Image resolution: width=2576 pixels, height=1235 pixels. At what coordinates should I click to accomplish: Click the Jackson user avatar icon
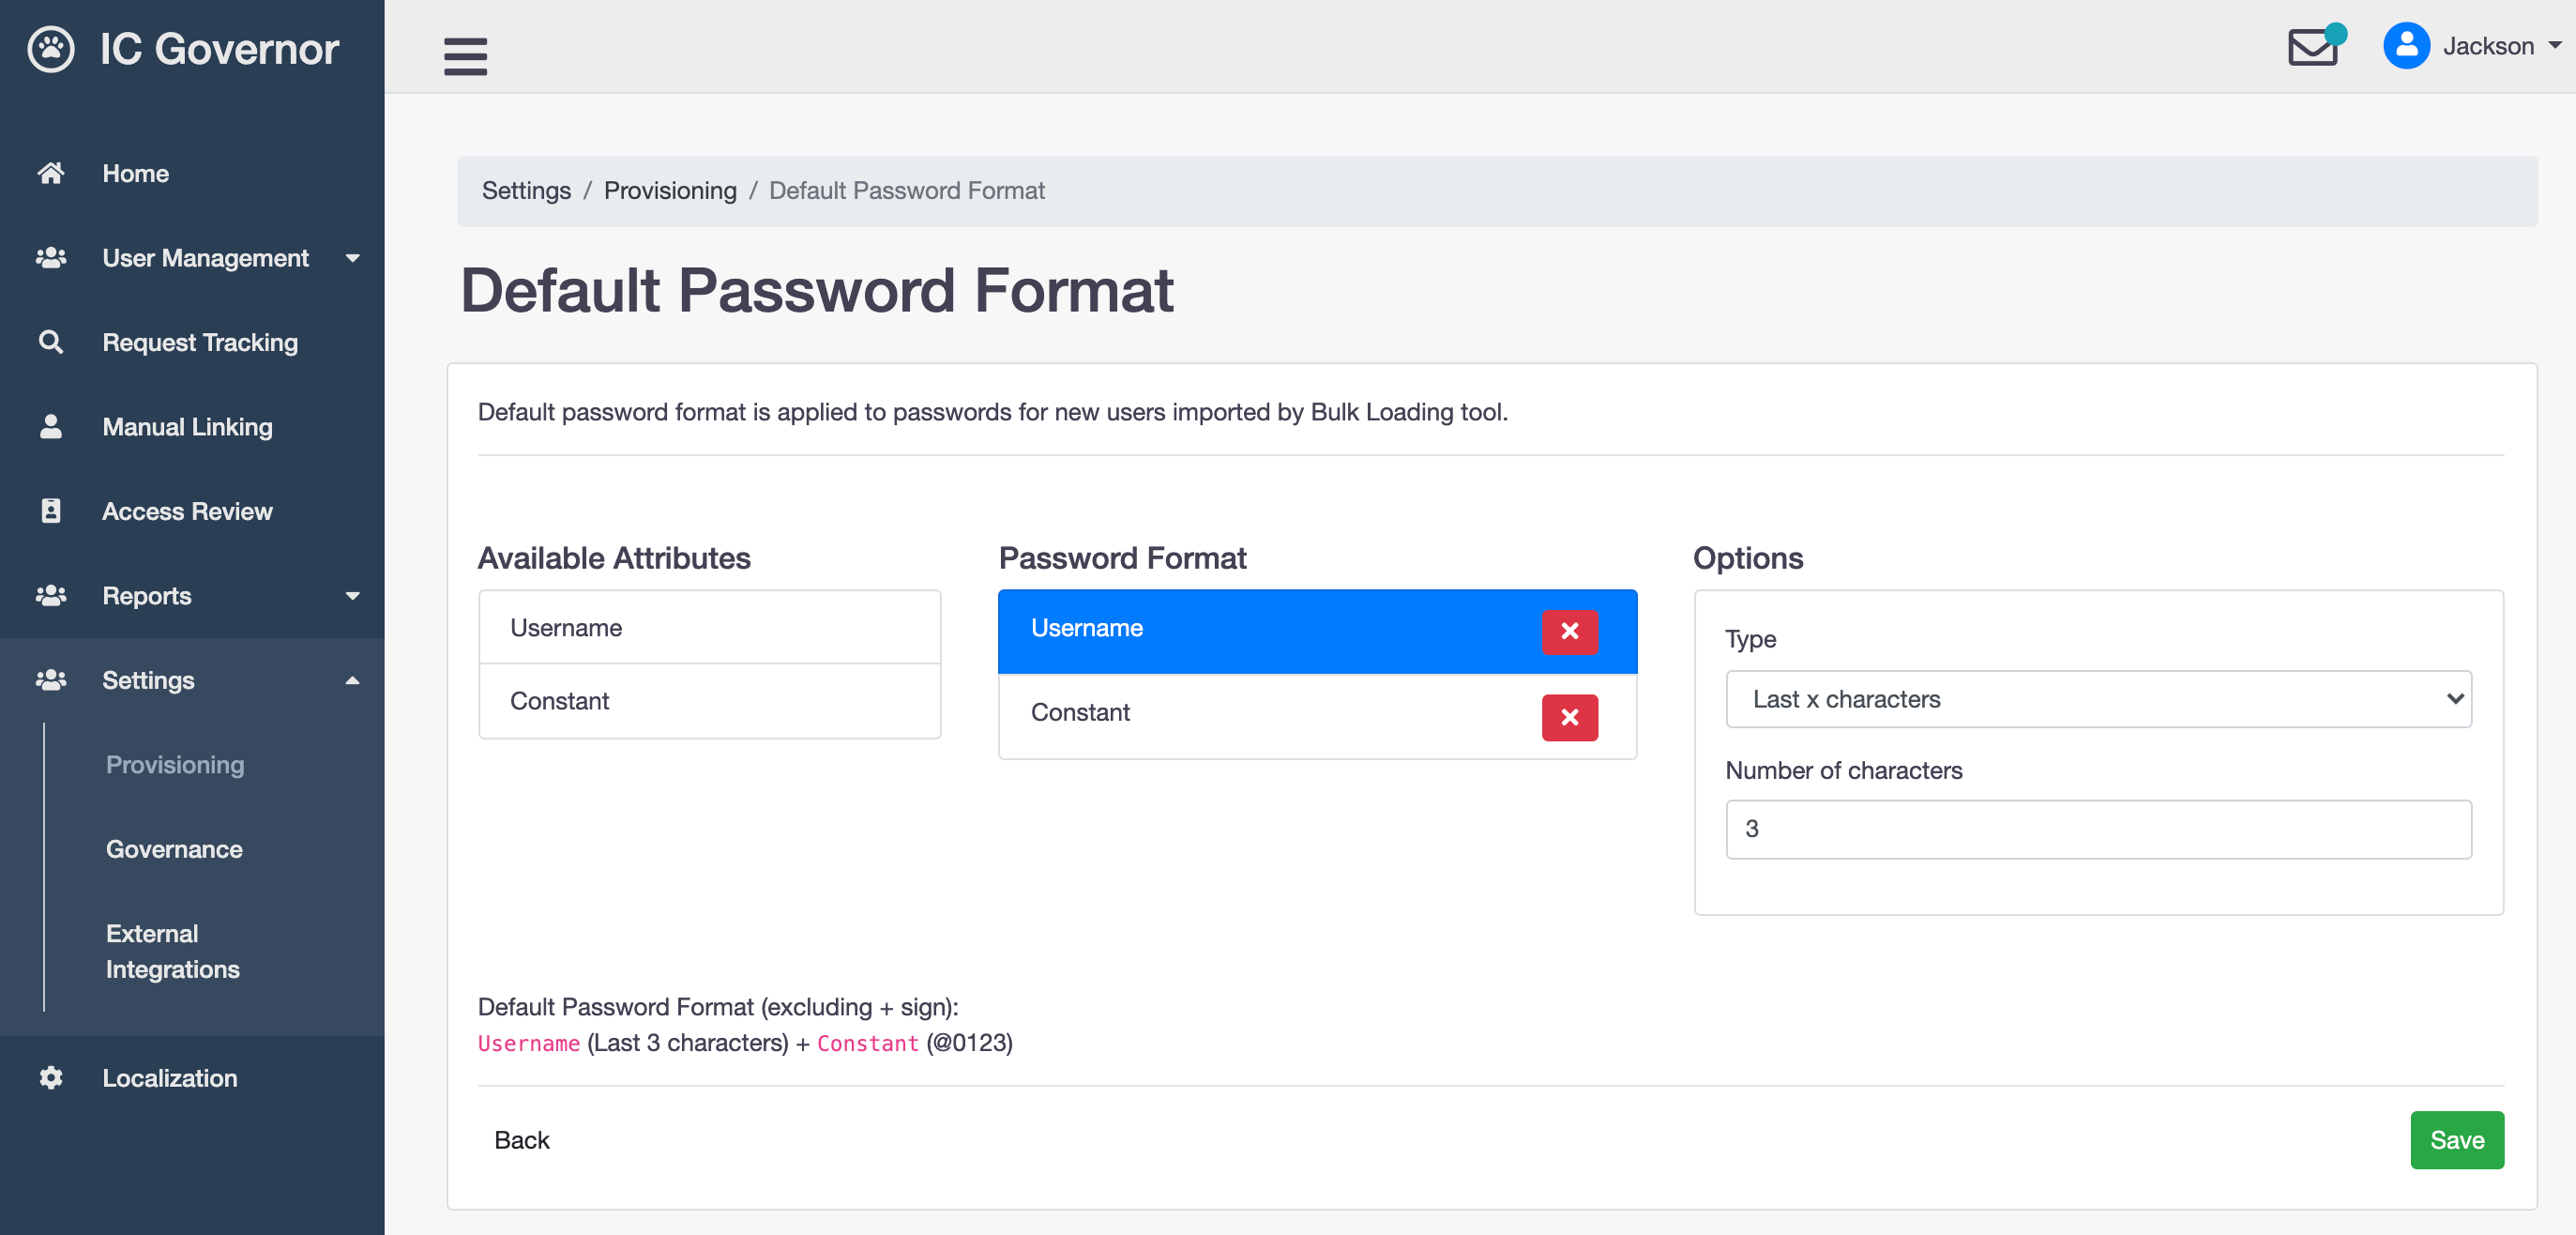click(x=2406, y=46)
